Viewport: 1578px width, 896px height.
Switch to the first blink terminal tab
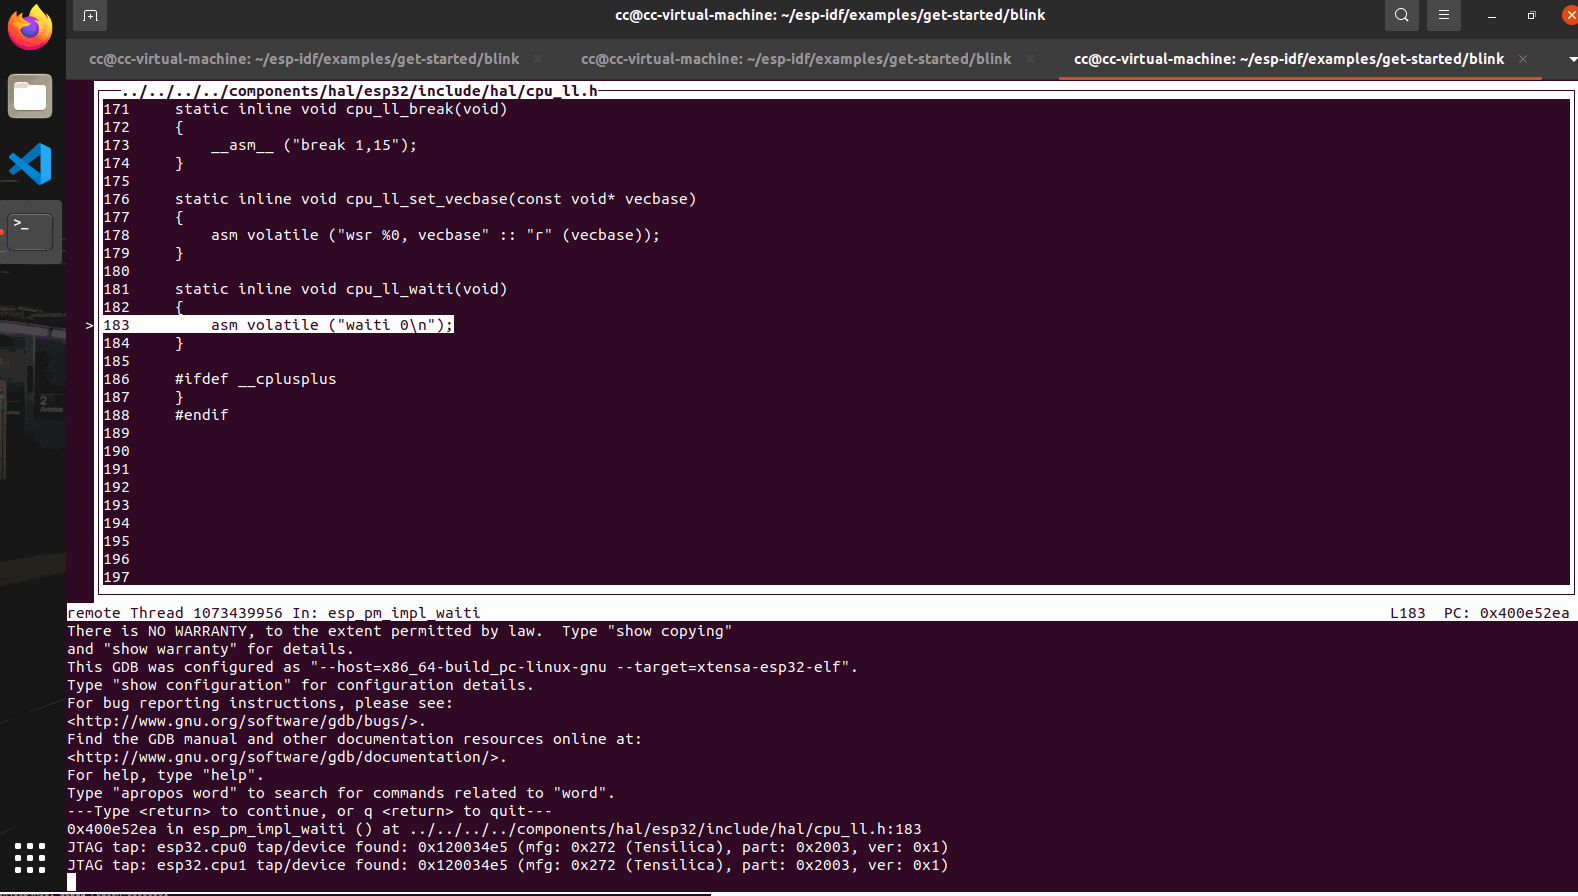coord(304,59)
